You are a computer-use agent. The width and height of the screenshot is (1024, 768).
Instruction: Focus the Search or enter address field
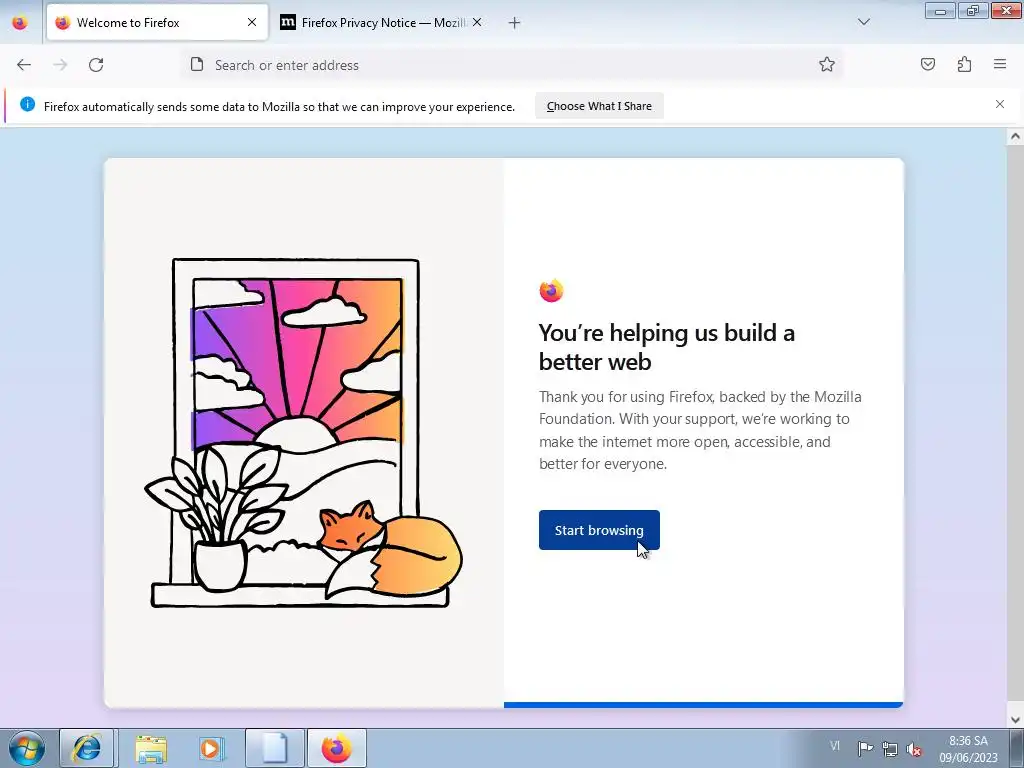[x=511, y=65]
